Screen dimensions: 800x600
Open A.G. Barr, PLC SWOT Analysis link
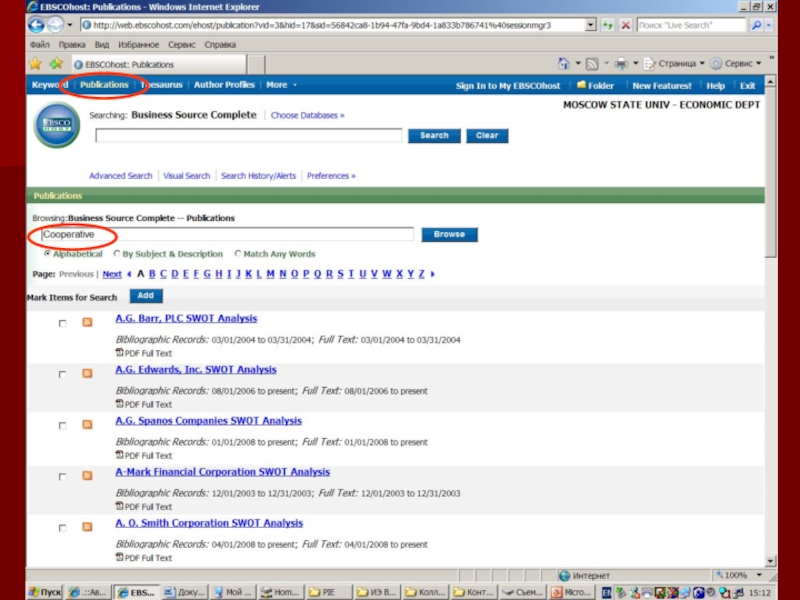(186, 318)
